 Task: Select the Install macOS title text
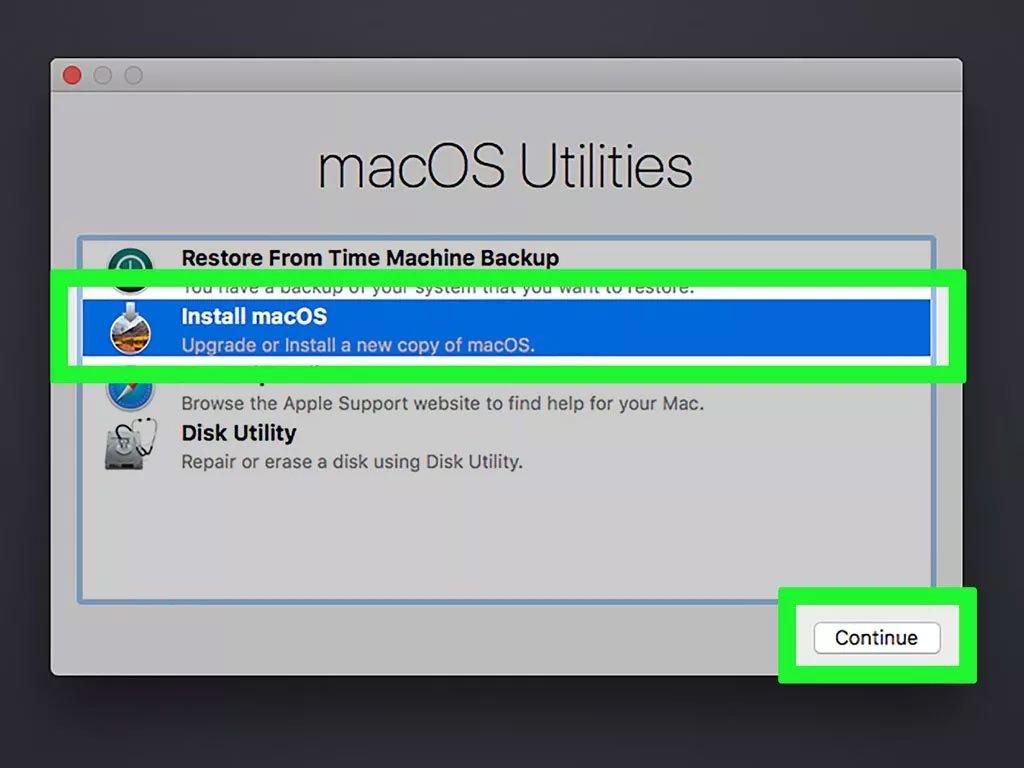pos(254,317)
